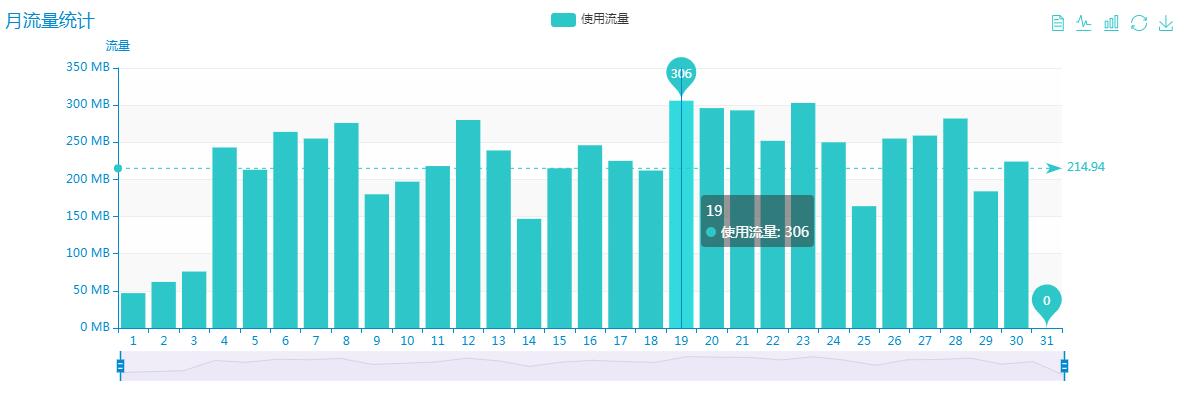Toggle the 使用流量 legend label
This screenshot has width=1189, height=402.
tap(605, 19)
